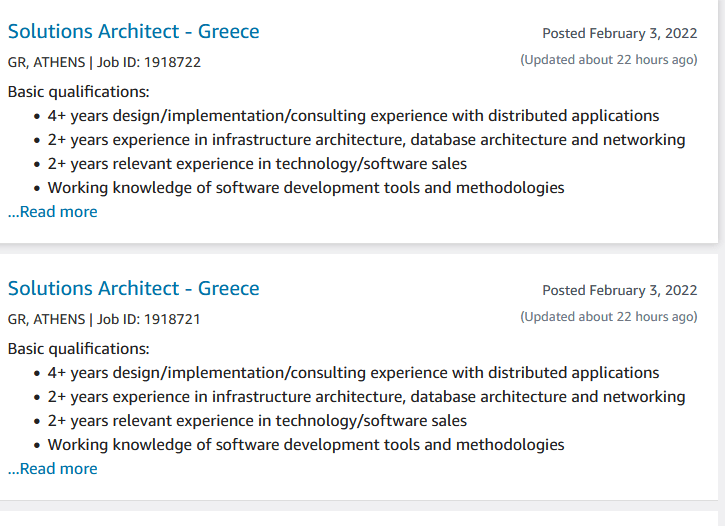Expand Read more for job 1918722
The image size is (725, 526).
pos(53,212)
